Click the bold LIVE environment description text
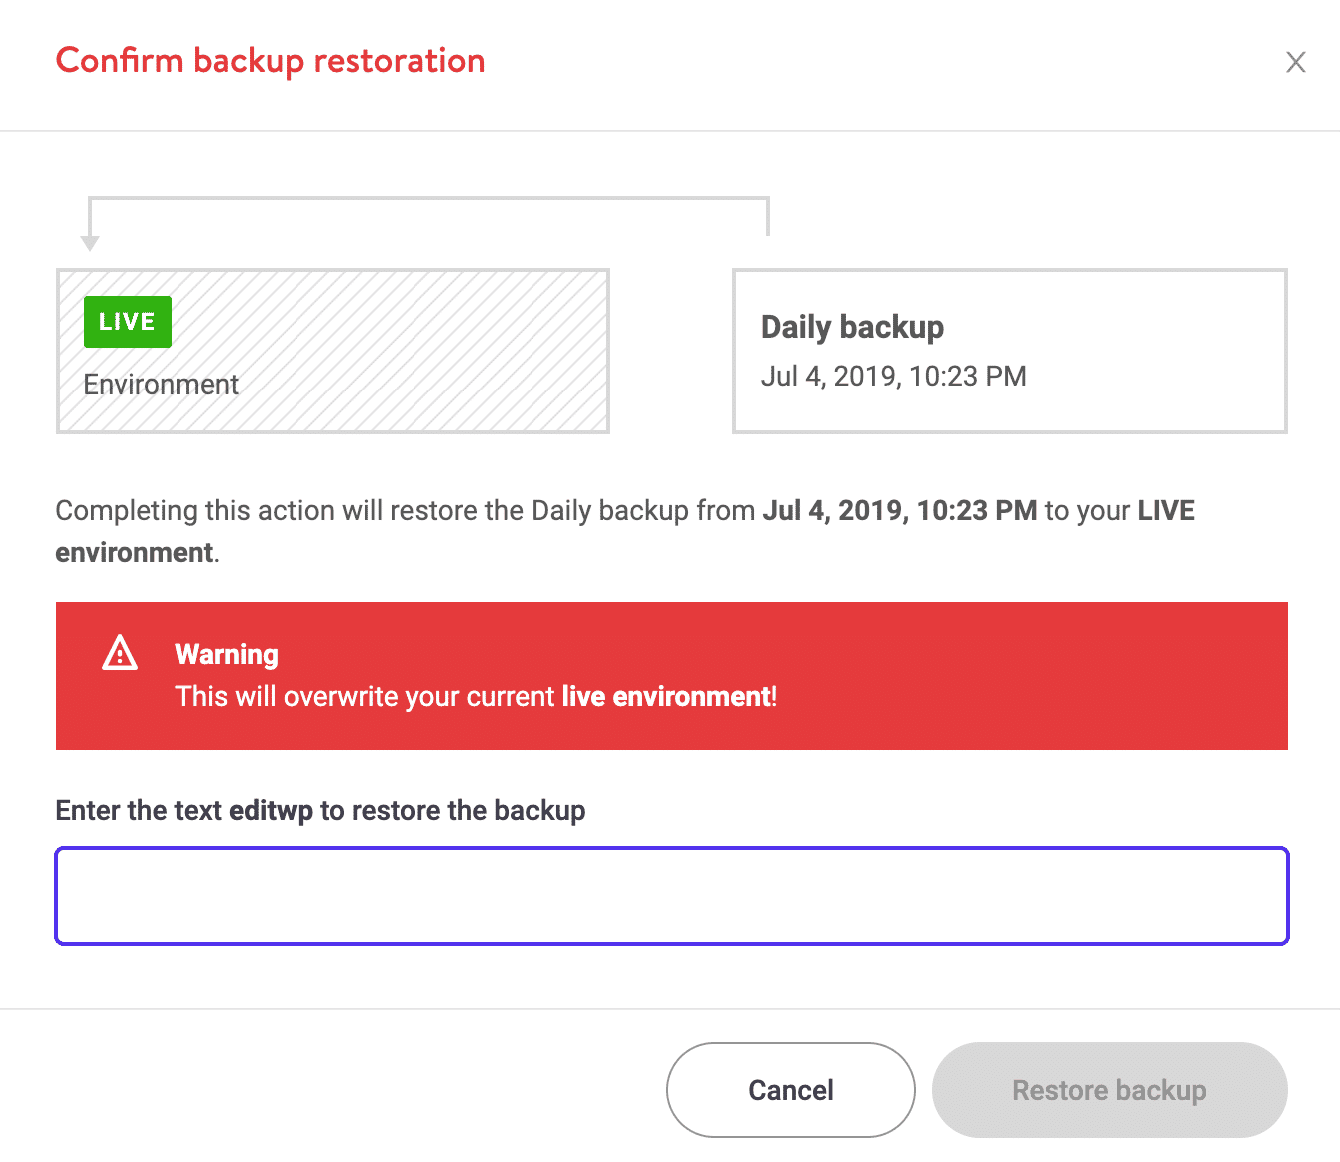This screenshot has width=1340, height=1162. pos(1166,510)
